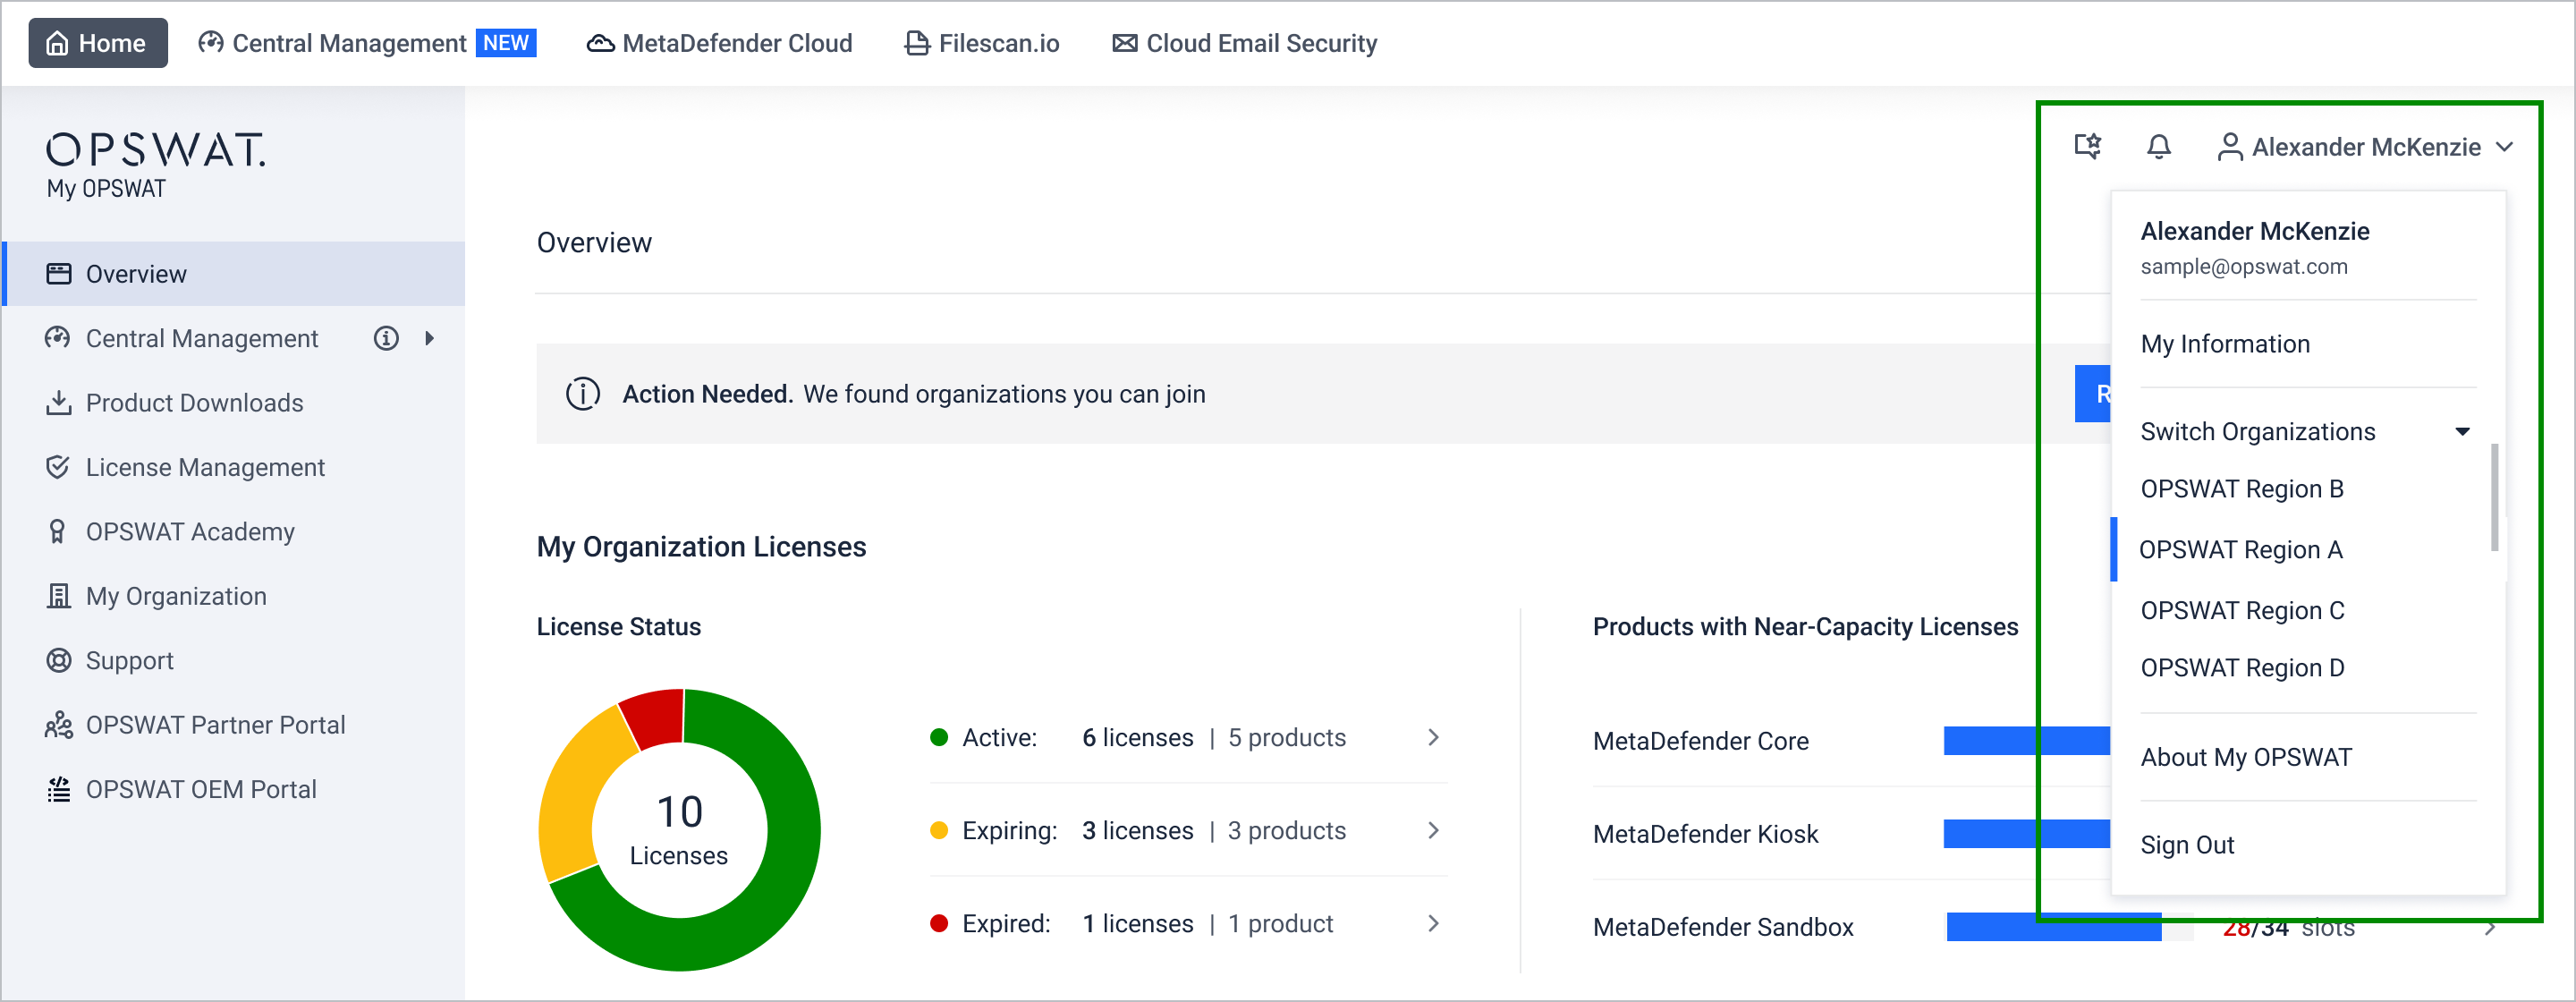
Task: Click the '6 licenses' Active count
Action: click(1137, 738)
